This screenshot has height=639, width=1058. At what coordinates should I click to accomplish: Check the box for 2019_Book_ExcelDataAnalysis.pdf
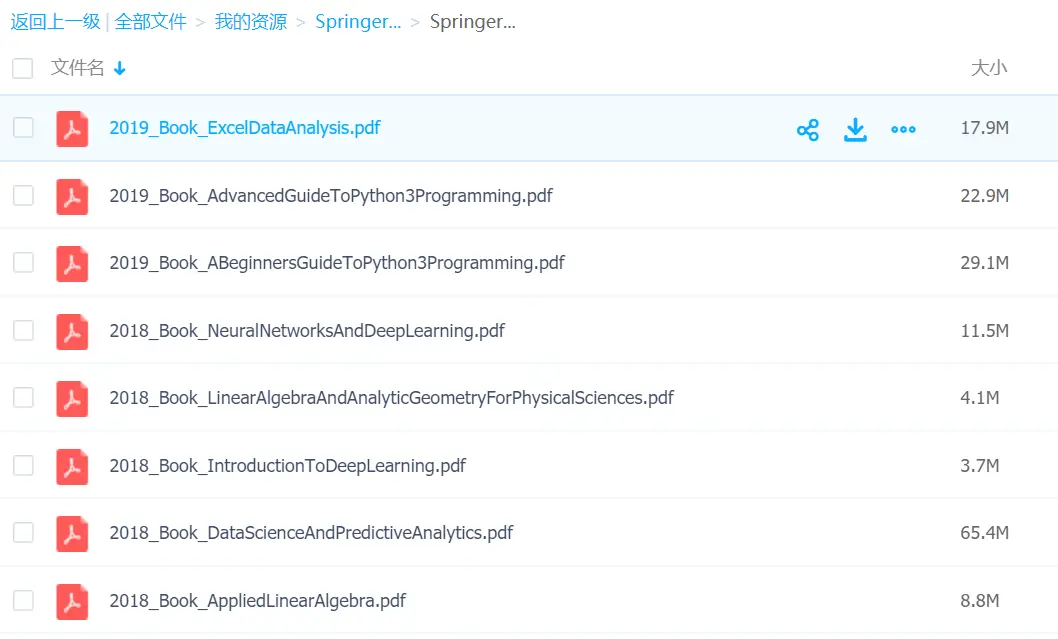point(24,128)
